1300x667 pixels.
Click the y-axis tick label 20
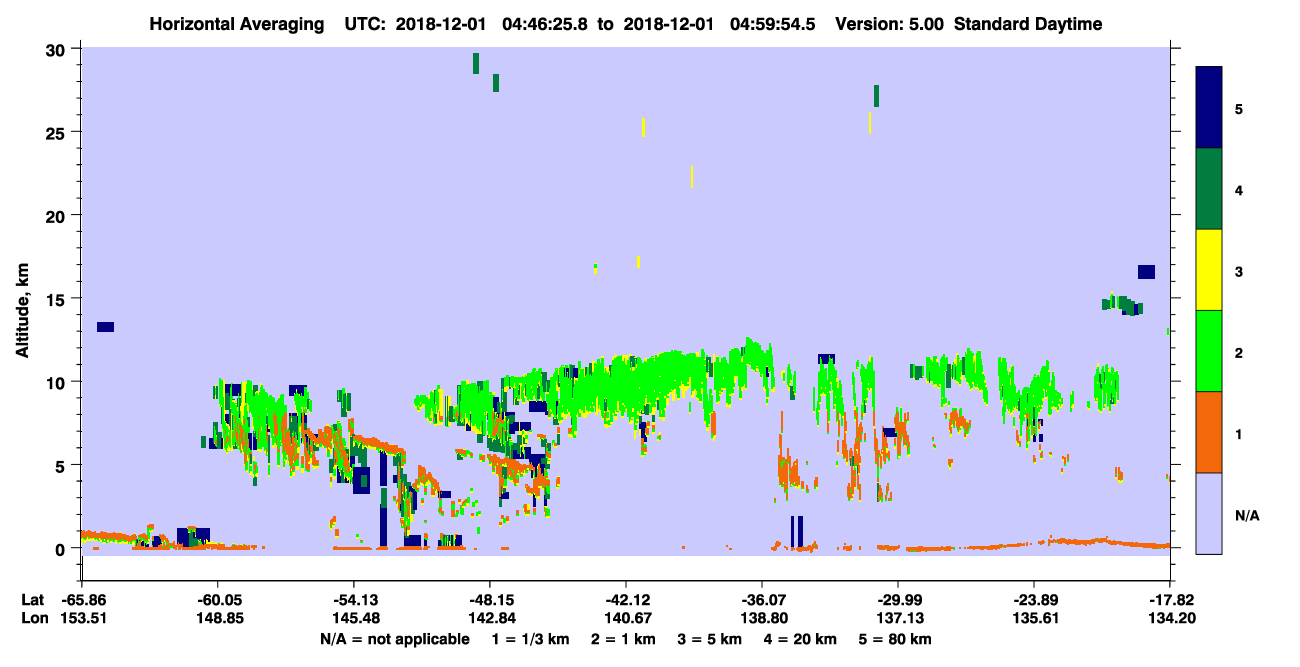58,215
